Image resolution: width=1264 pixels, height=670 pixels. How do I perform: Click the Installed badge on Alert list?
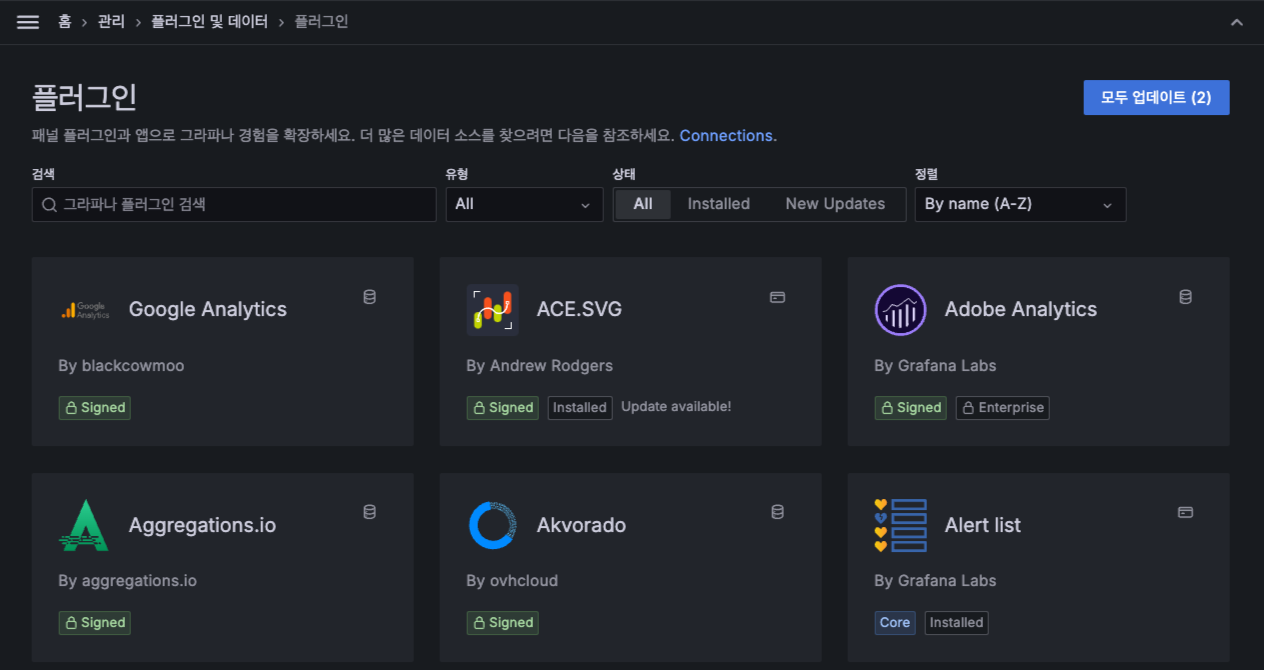point(956,623)
